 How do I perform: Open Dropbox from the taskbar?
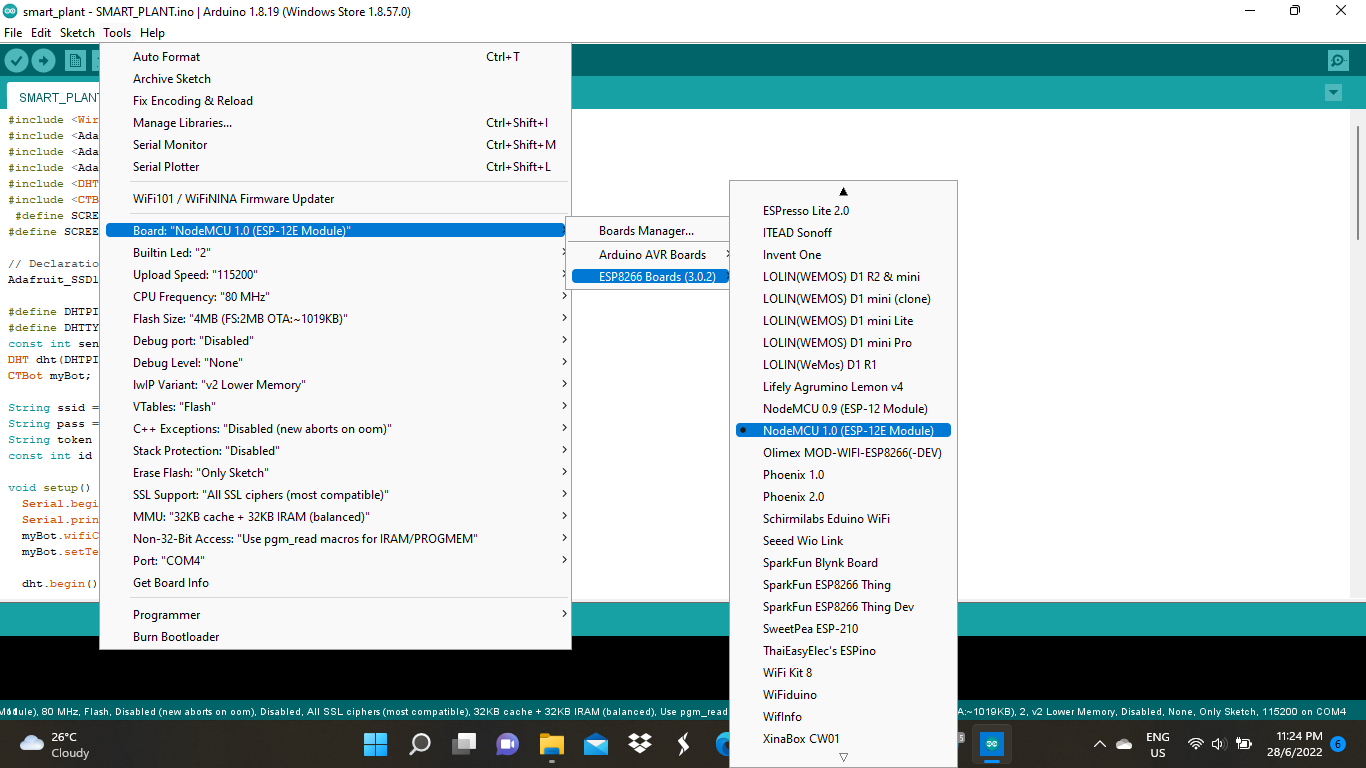click(640, 744)
